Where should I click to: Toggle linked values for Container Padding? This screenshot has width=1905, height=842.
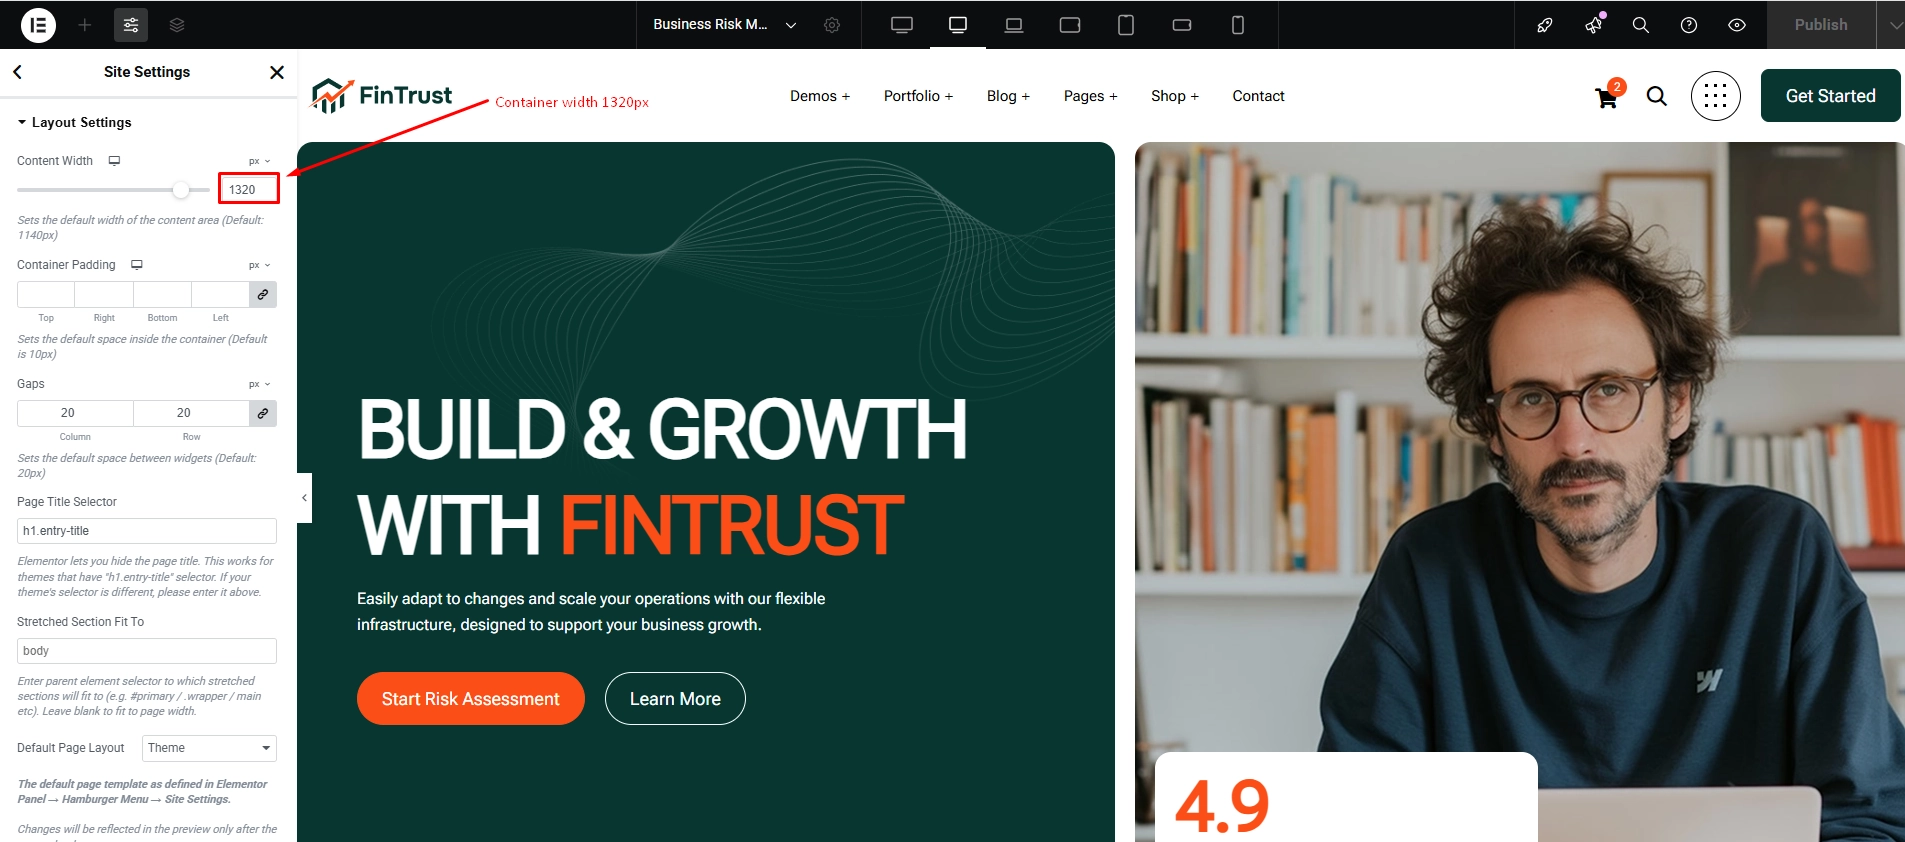tap(263, 294)
